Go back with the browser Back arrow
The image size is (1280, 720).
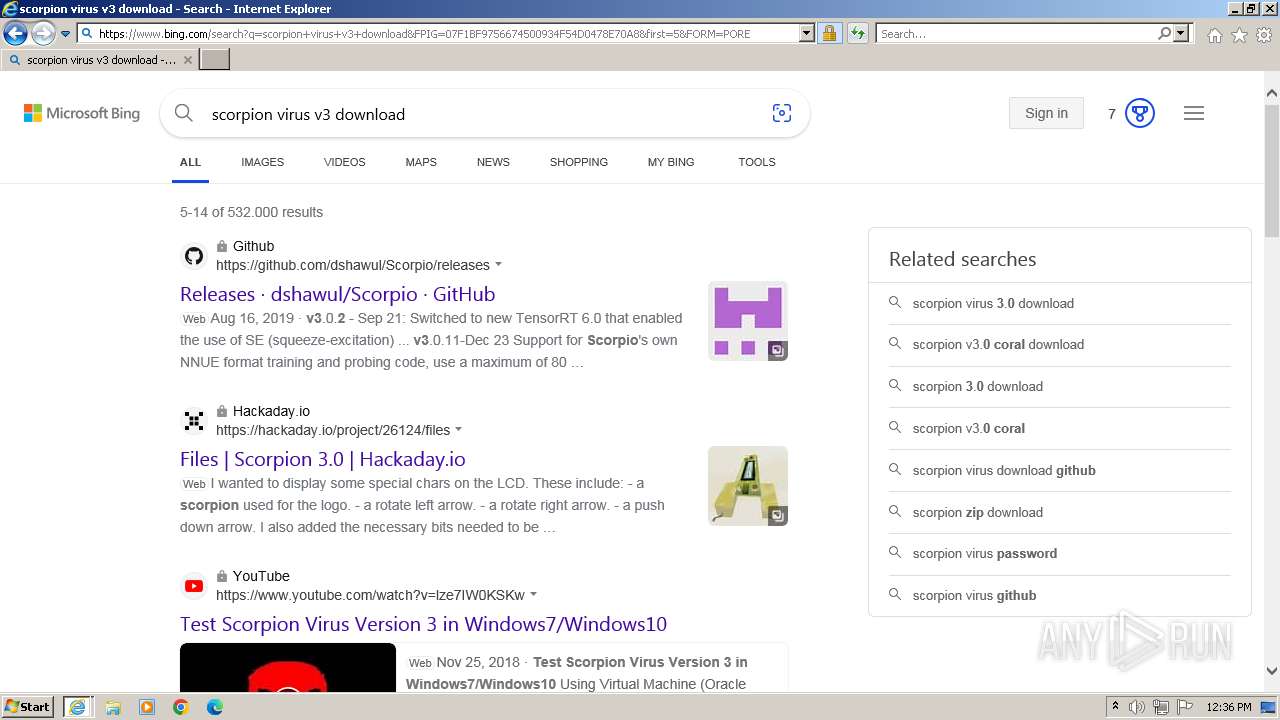click(x=15, y=34)
